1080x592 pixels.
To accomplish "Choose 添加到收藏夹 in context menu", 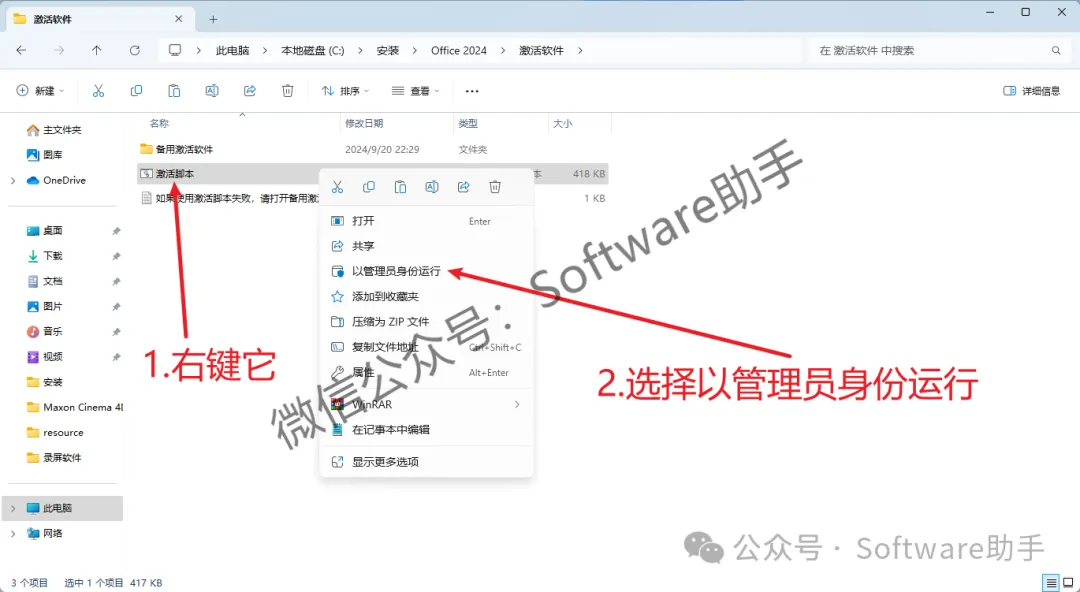I will 426,296.
